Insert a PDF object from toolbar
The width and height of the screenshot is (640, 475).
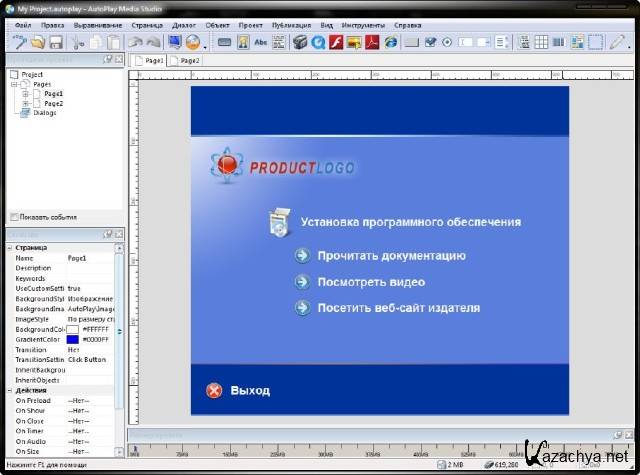pos(370,42)
